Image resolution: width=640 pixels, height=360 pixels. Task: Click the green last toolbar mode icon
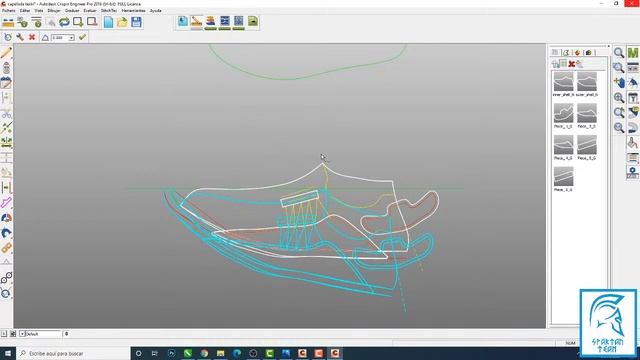tap(253, 22)
